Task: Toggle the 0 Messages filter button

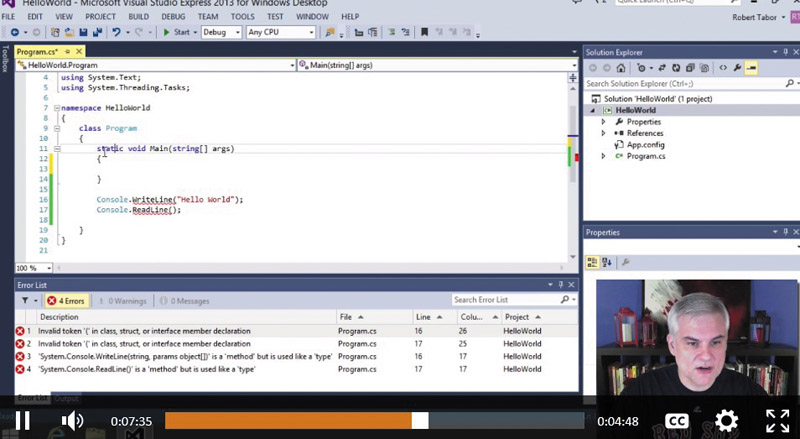Action: coord(184,301)
